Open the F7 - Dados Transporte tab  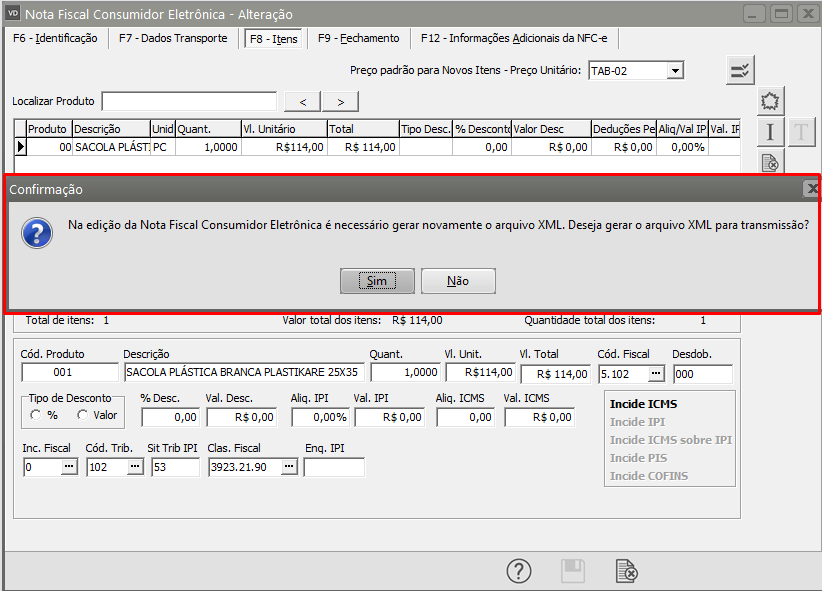pyautogui.click(x=173, y=38)
